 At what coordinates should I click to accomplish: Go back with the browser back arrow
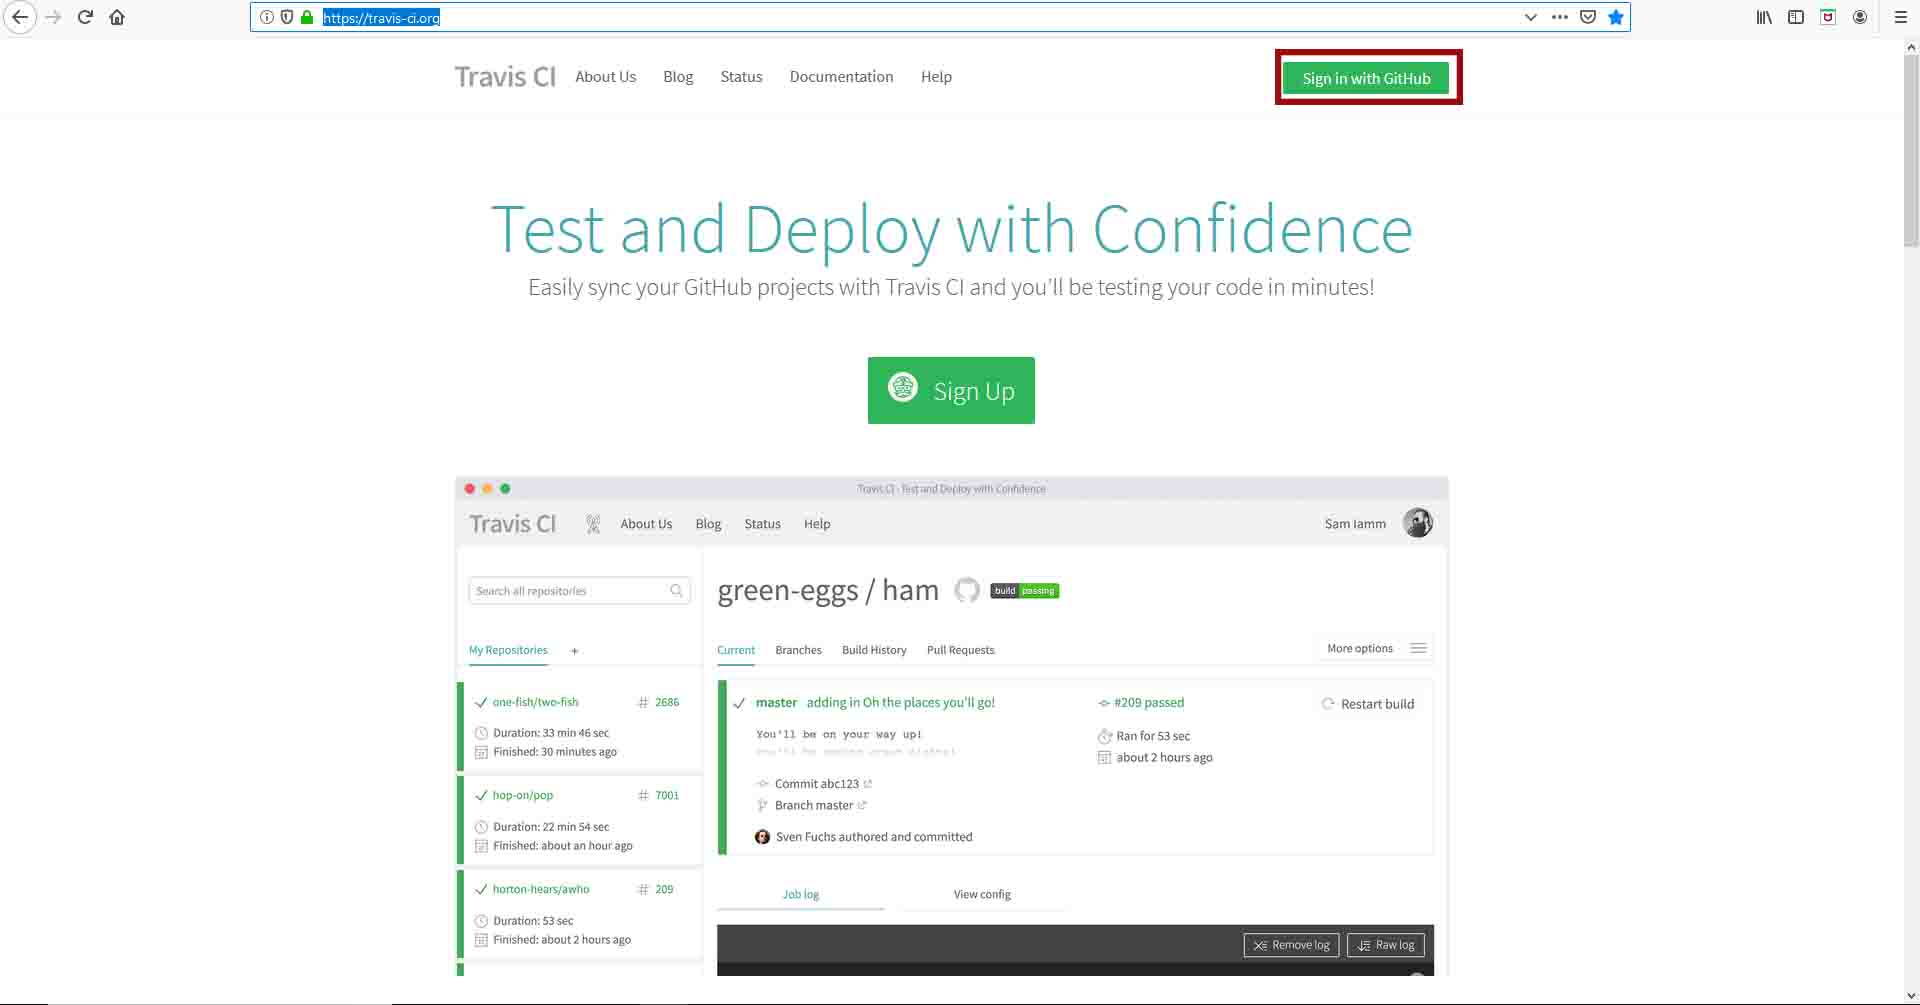[x=19, y=17]
